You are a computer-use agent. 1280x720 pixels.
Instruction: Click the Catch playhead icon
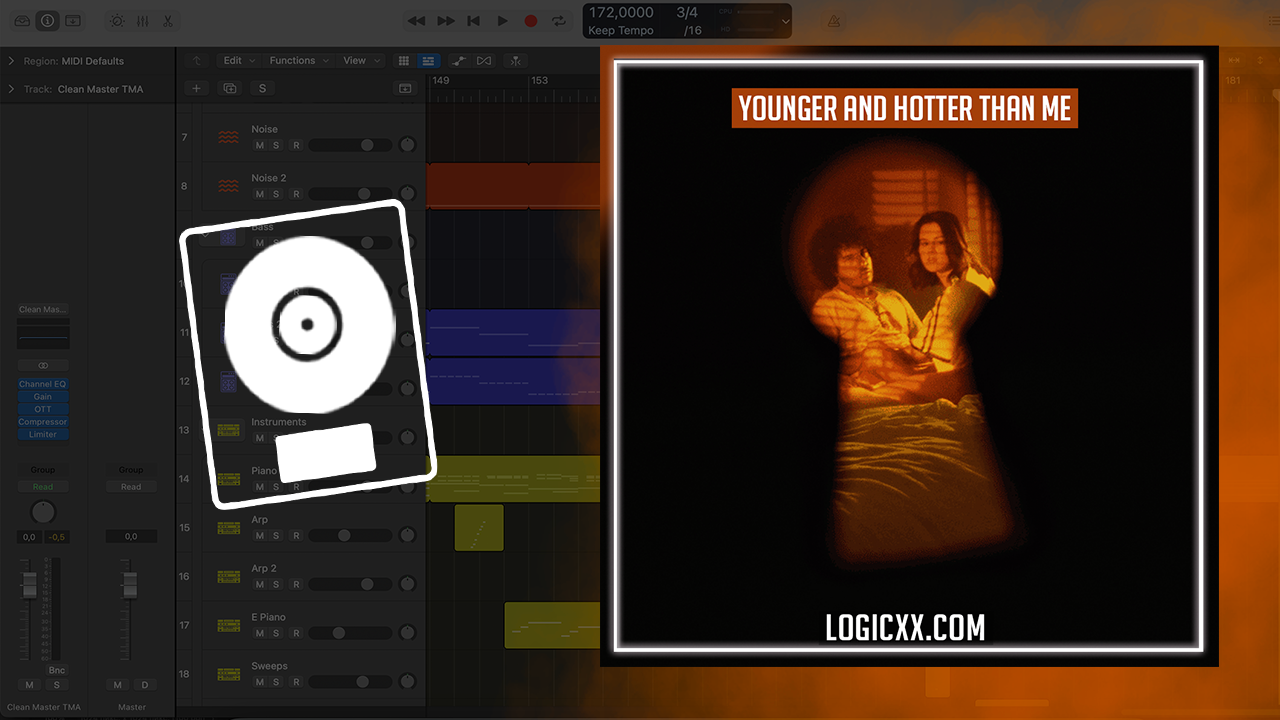[516, 61]
